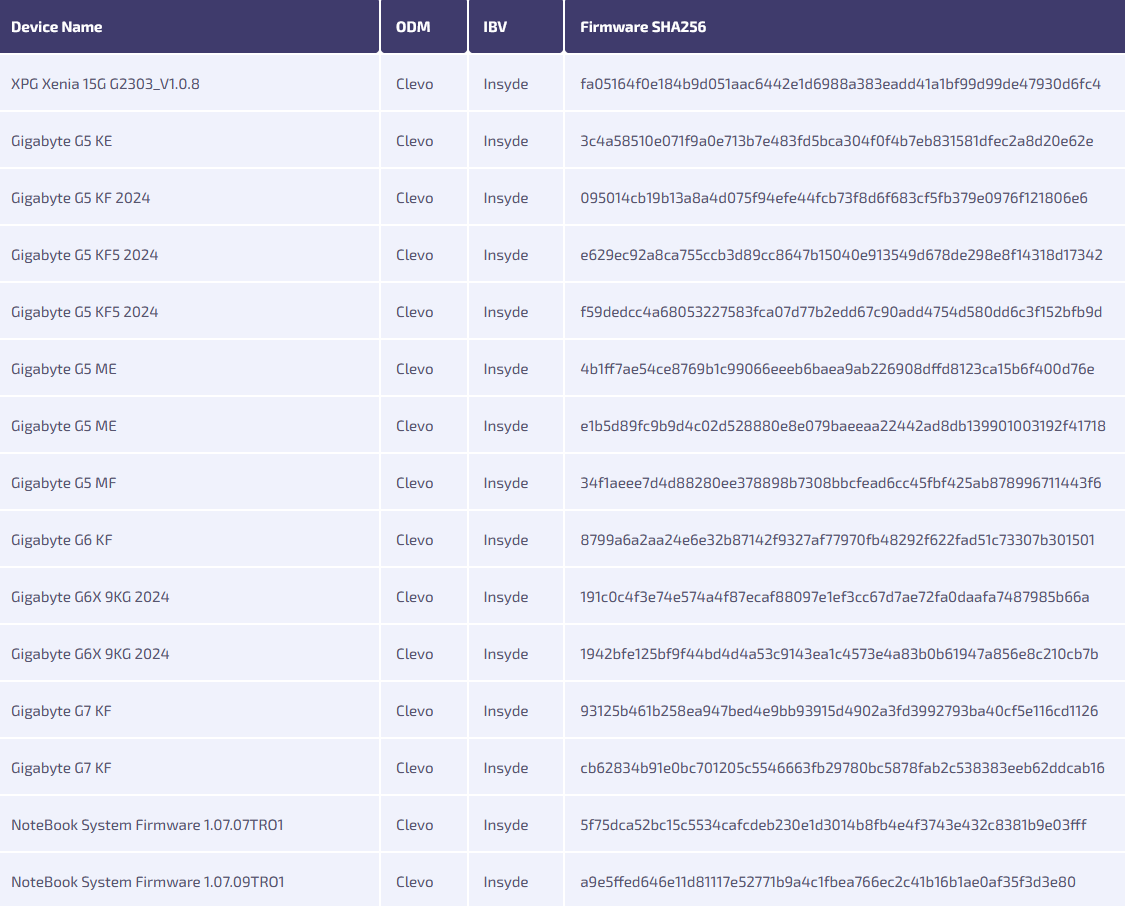The width and height of the screenshot is (1125, 906).
Task: Click Insyde in the XPG Xenia row
Action: tap(506, 84)
